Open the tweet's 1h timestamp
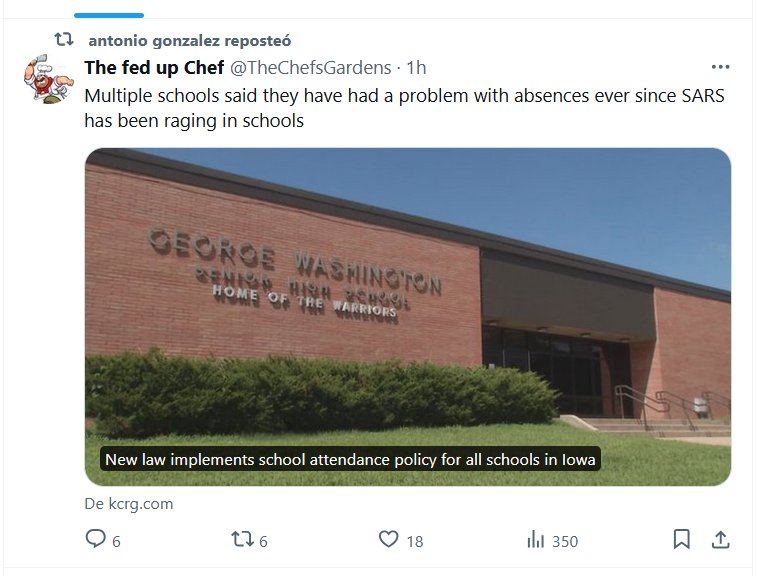This screenshot has height=576, width=758. [x=416, y=68]
